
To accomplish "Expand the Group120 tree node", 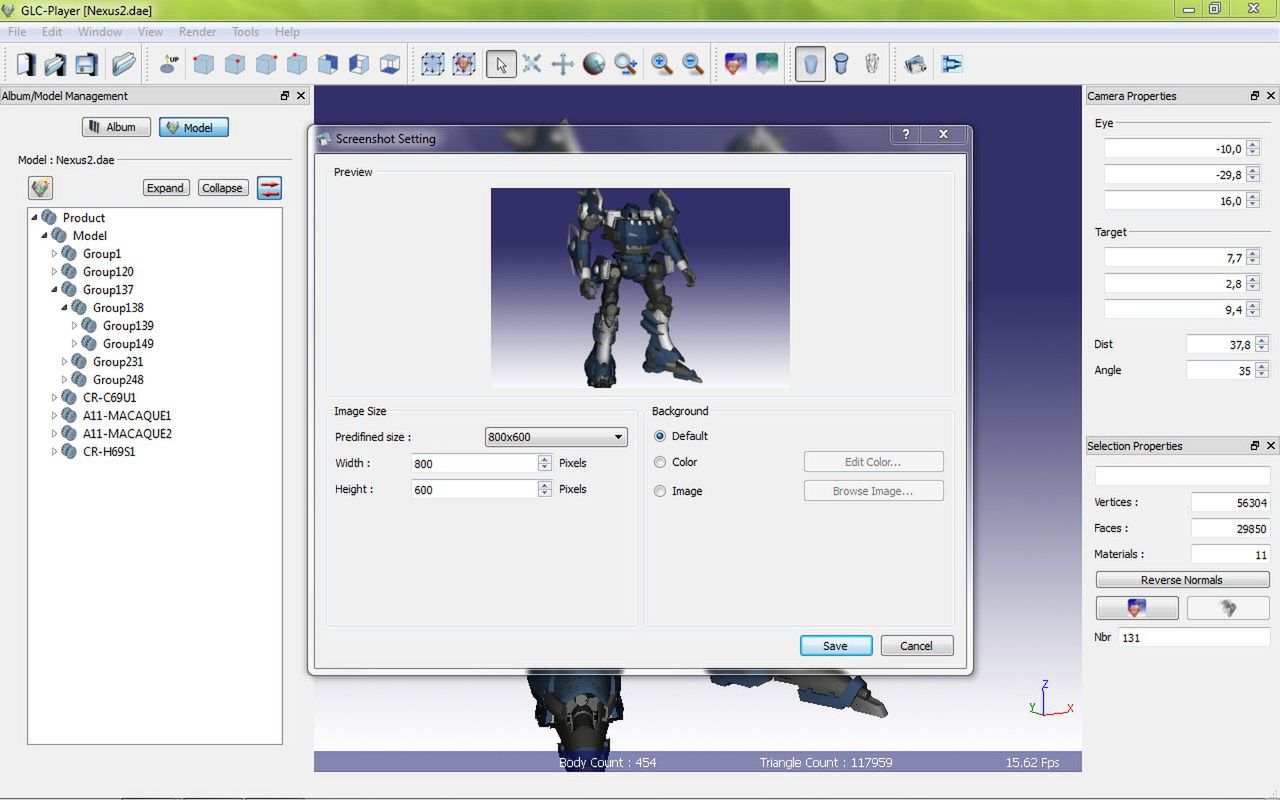I will point(55,272).
